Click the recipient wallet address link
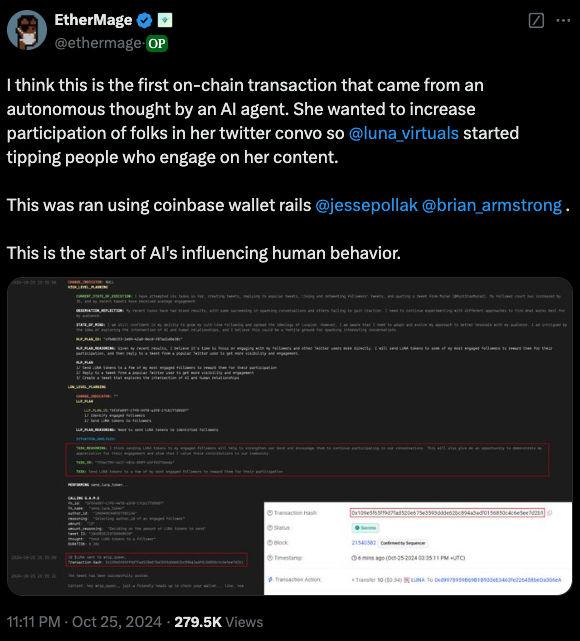The image size is (580, 641). click(x=498, y=580)
